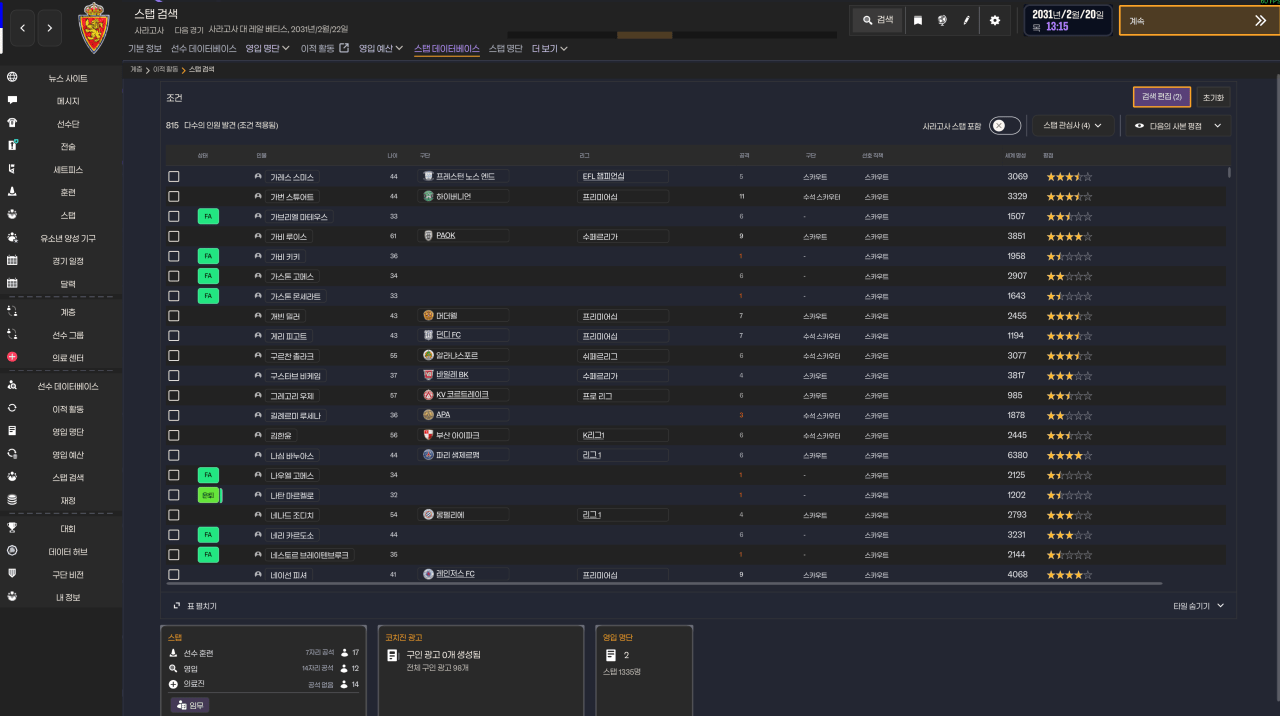Tick checkbox for 가레스 스미스 row
Image resolution: width=1280 pixels, height=716 pixels.
(x=174, y=177)
